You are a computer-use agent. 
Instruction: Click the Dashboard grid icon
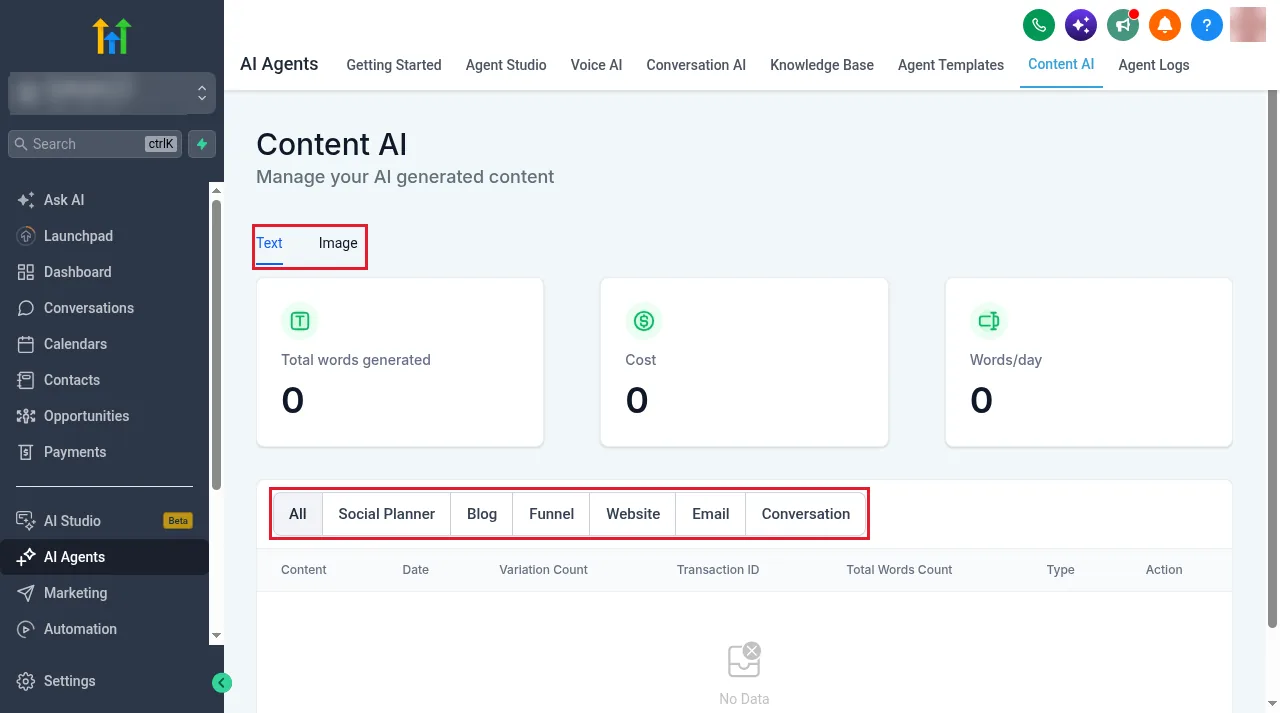(x=26, y=272)
